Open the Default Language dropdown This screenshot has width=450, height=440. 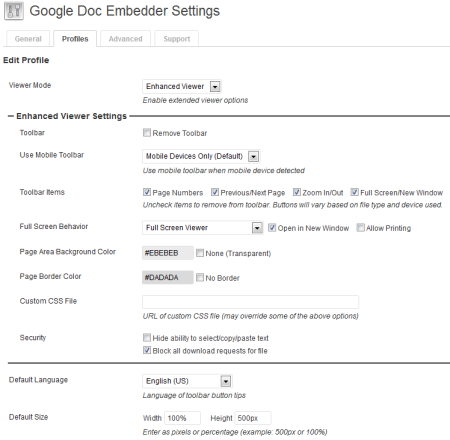click(187, 381)
